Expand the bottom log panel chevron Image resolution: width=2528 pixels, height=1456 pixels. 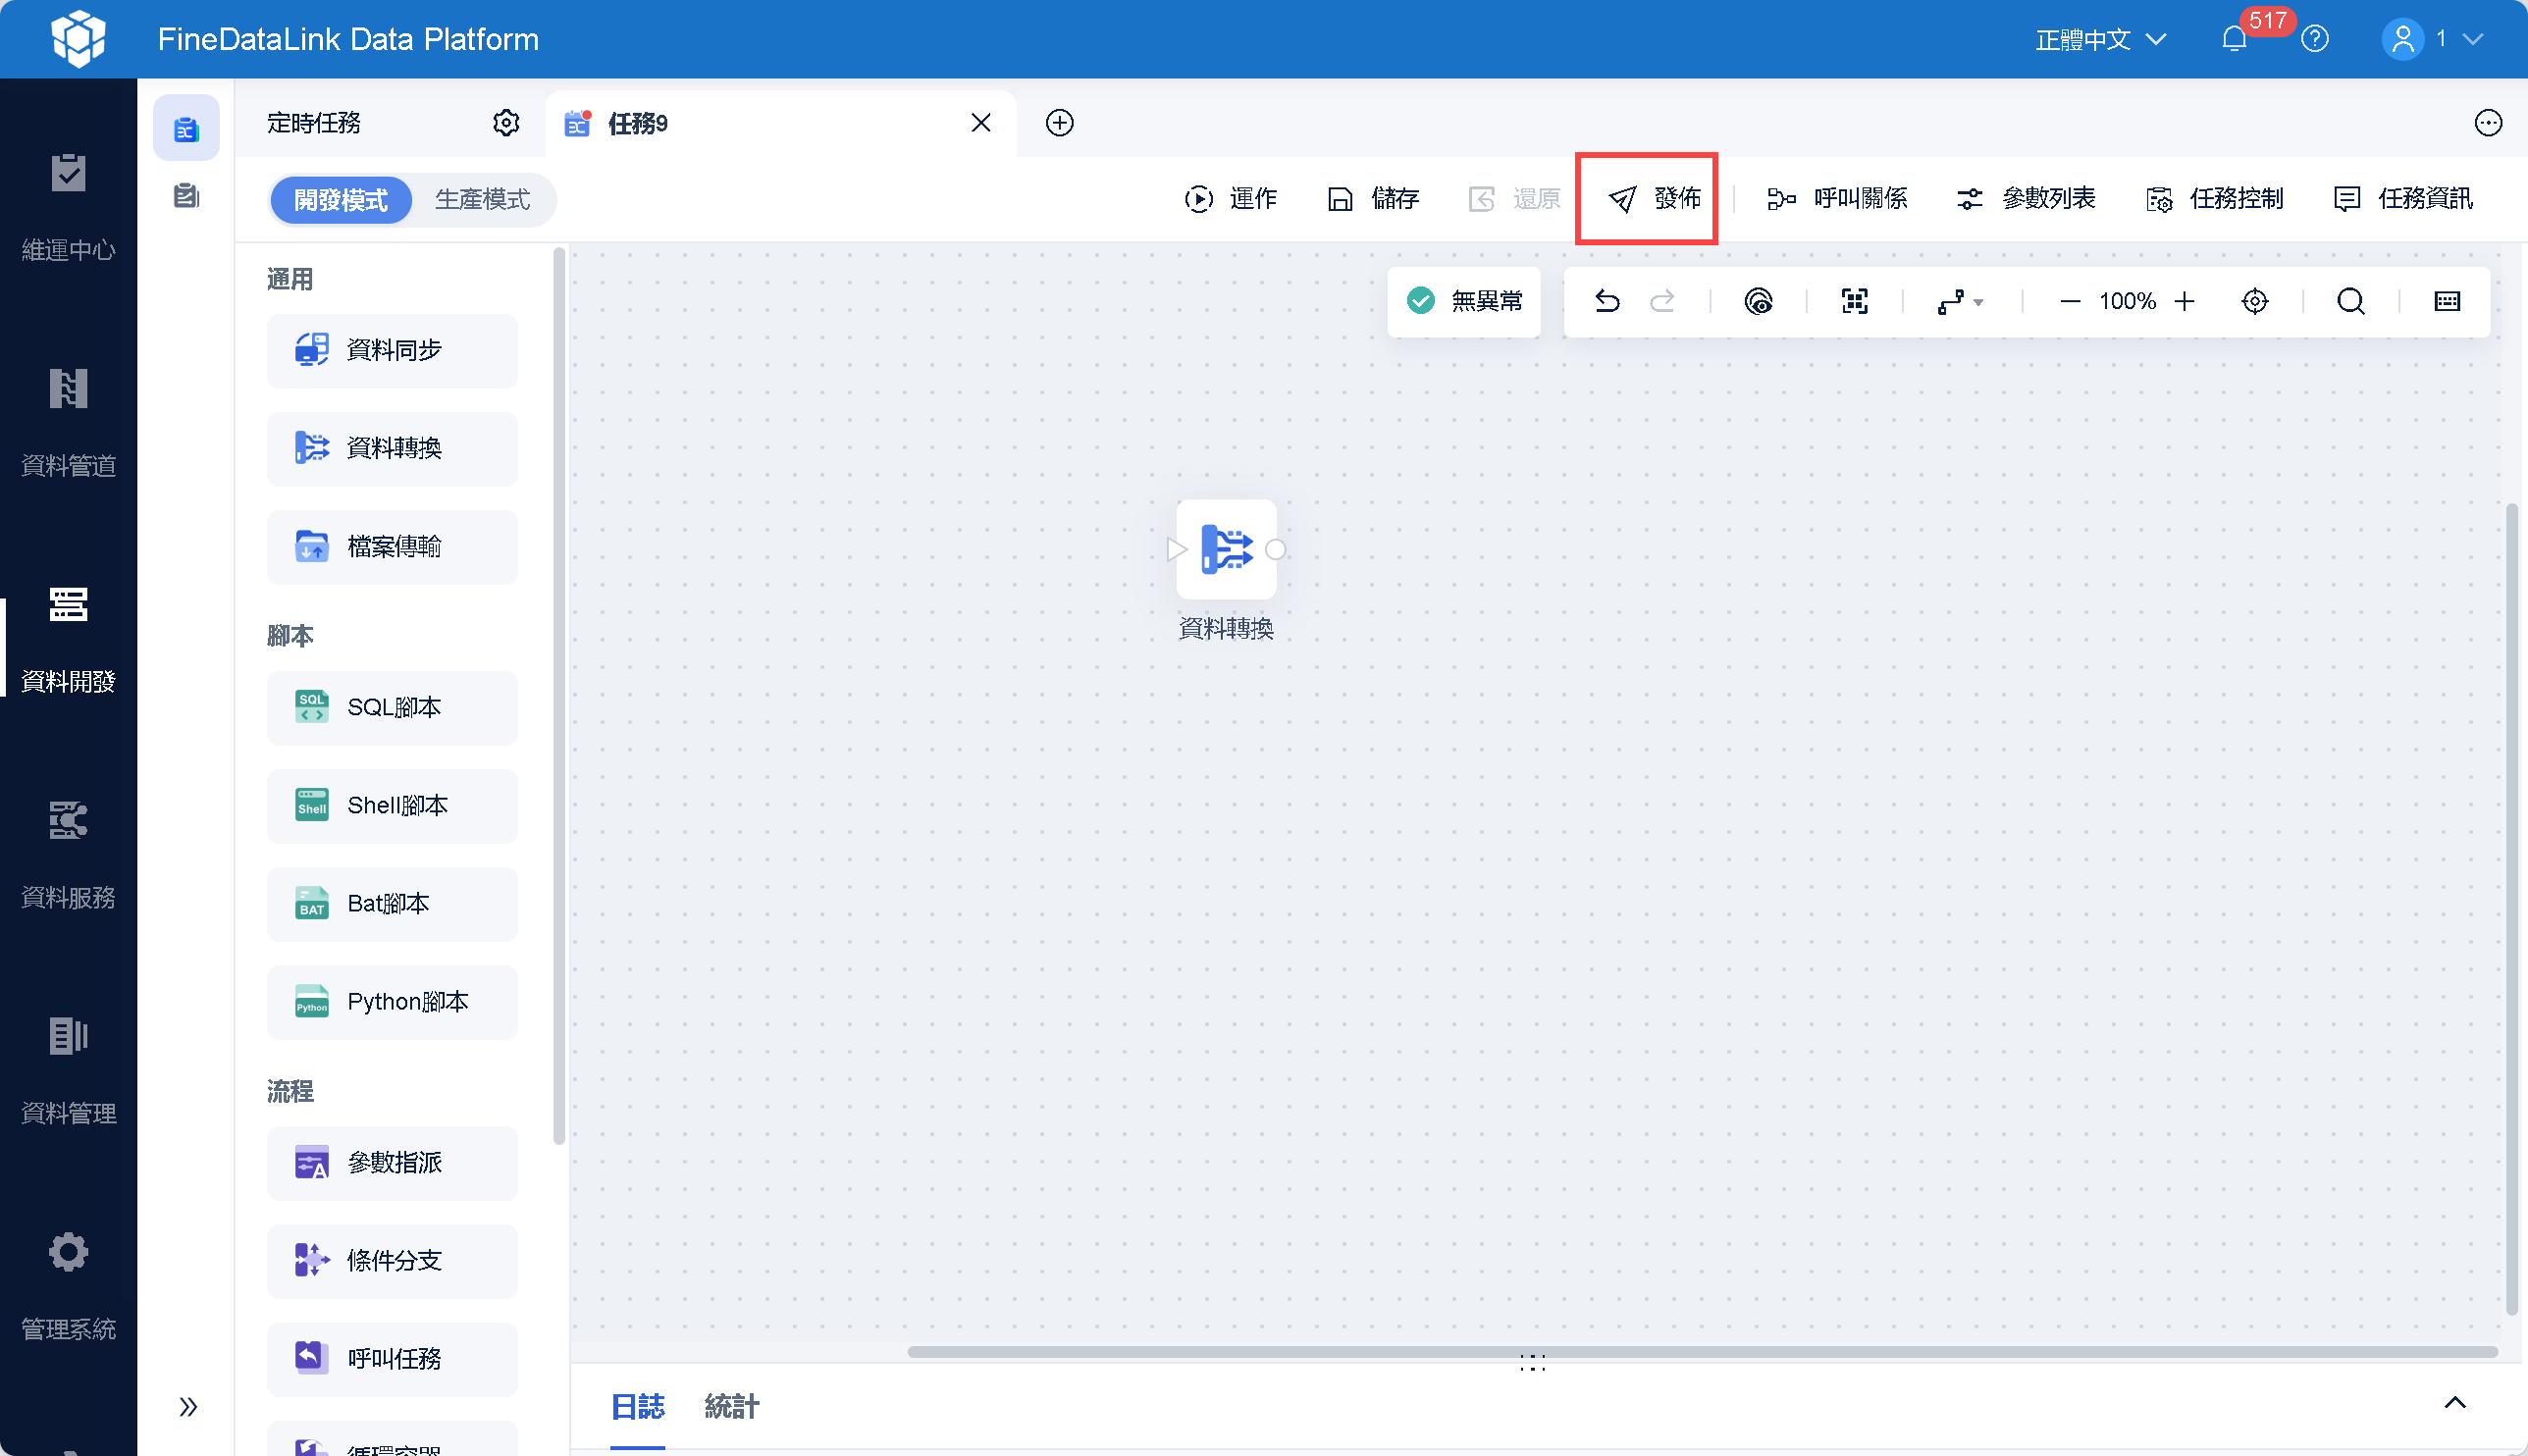click(2455, 1403)
